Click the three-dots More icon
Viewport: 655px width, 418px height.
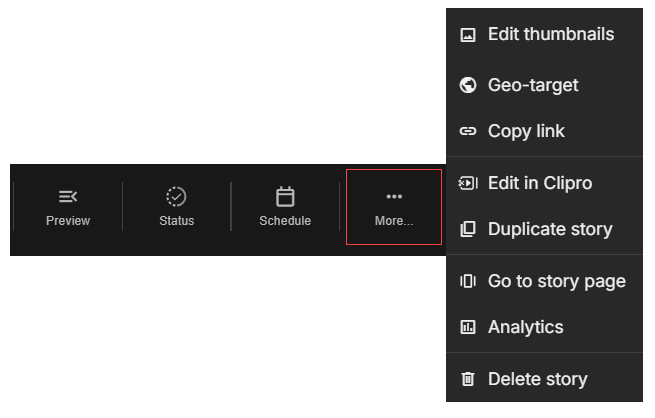pyautogui.click(x=394, y=196)
